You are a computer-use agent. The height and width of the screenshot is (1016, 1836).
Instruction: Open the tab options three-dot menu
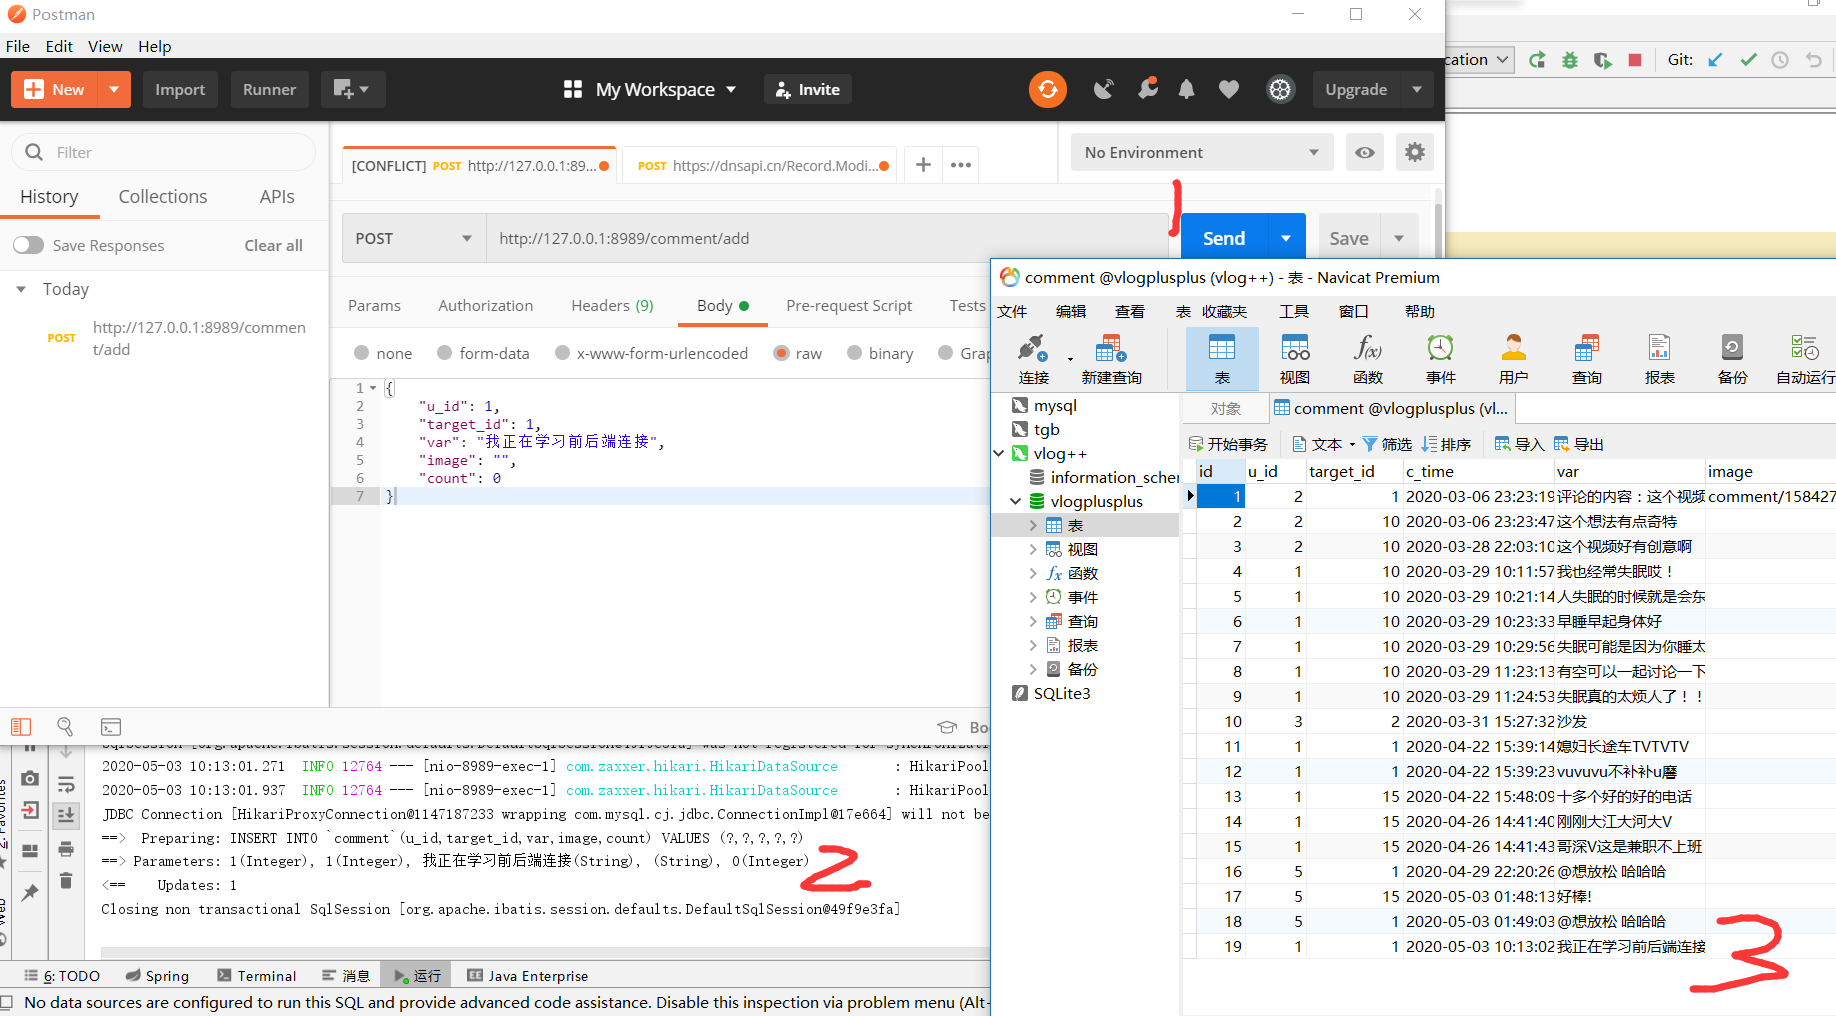pyautogui.click(x=961, y=165)
